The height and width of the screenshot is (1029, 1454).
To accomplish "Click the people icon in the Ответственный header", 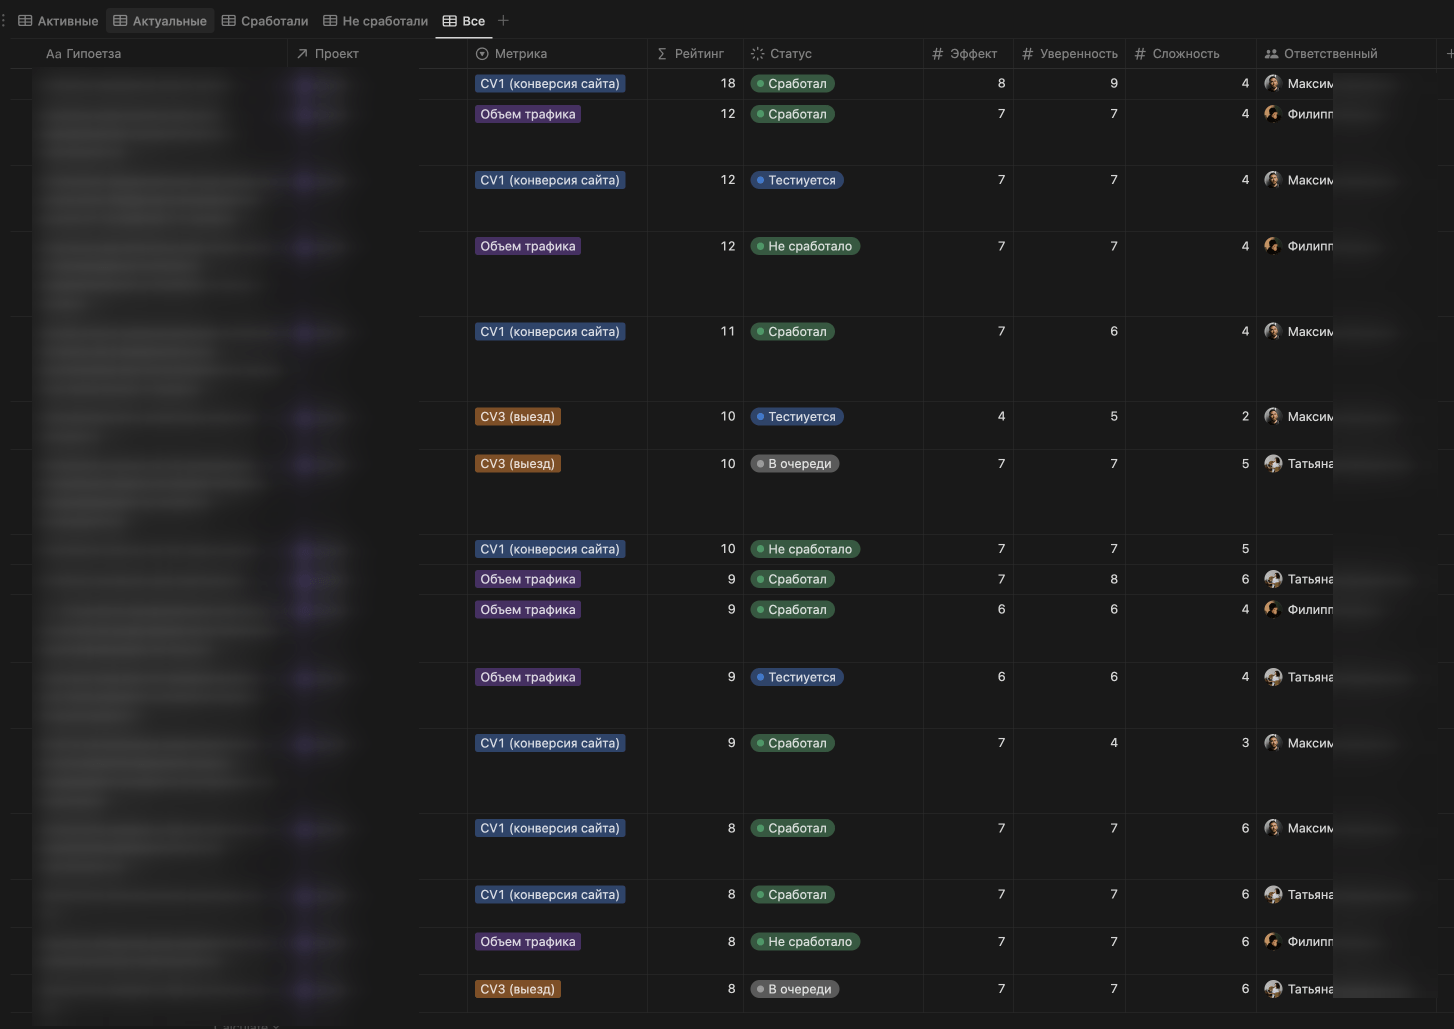I will pyautogui.click(x=1271, y=54).
